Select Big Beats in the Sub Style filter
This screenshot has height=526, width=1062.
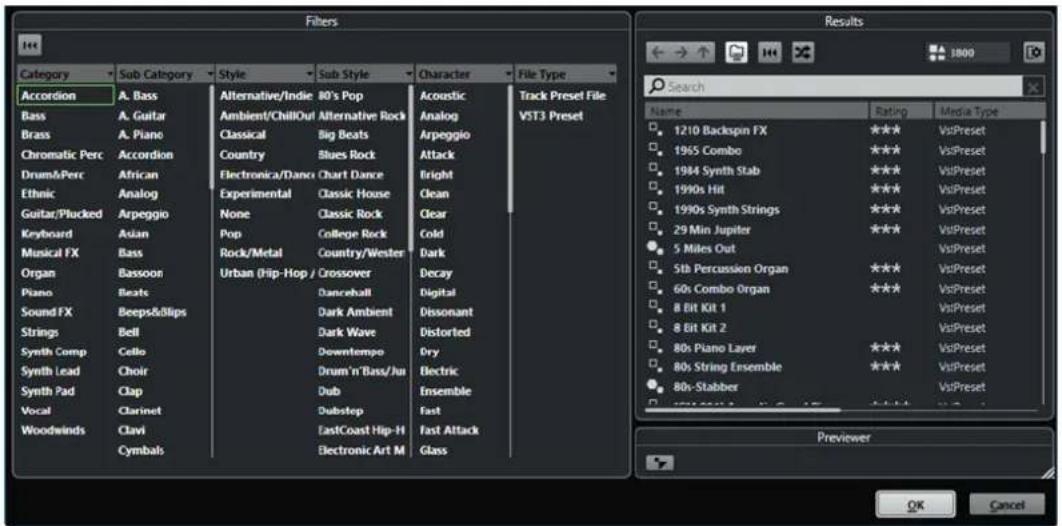(343, 135)
